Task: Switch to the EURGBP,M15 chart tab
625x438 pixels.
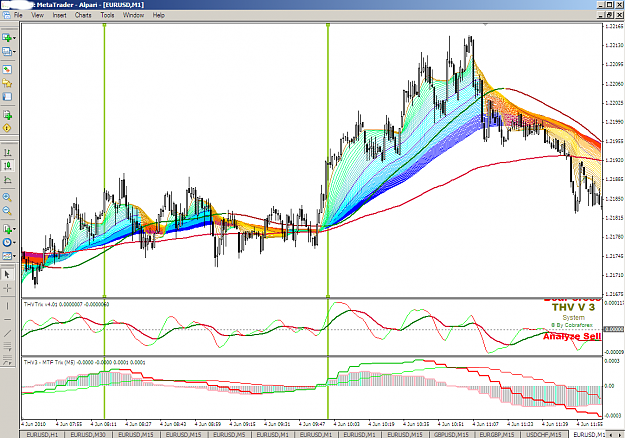Action: tap(498, 434)
